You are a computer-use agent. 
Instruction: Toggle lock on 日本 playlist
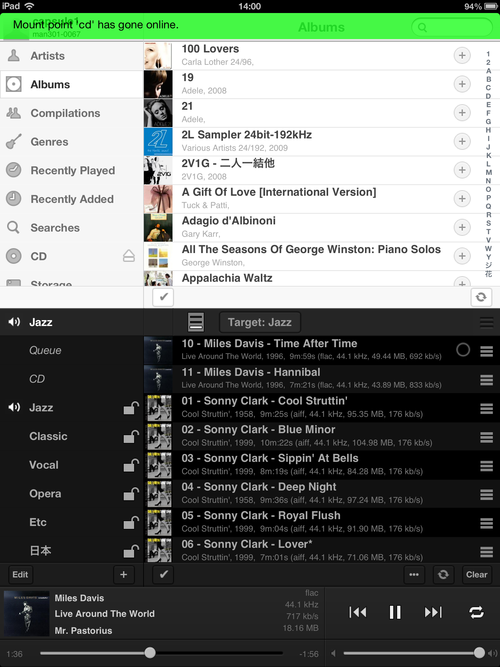[x=131, y=551]
